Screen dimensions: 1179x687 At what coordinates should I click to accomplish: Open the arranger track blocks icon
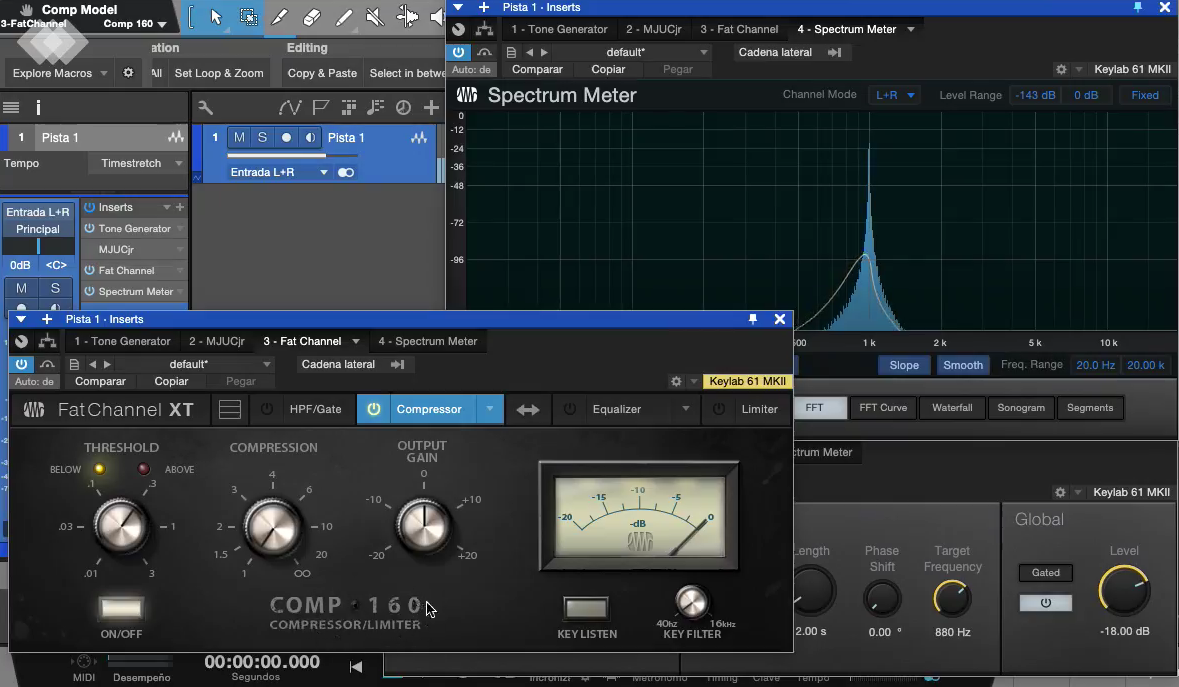click(x=348, y=107)
